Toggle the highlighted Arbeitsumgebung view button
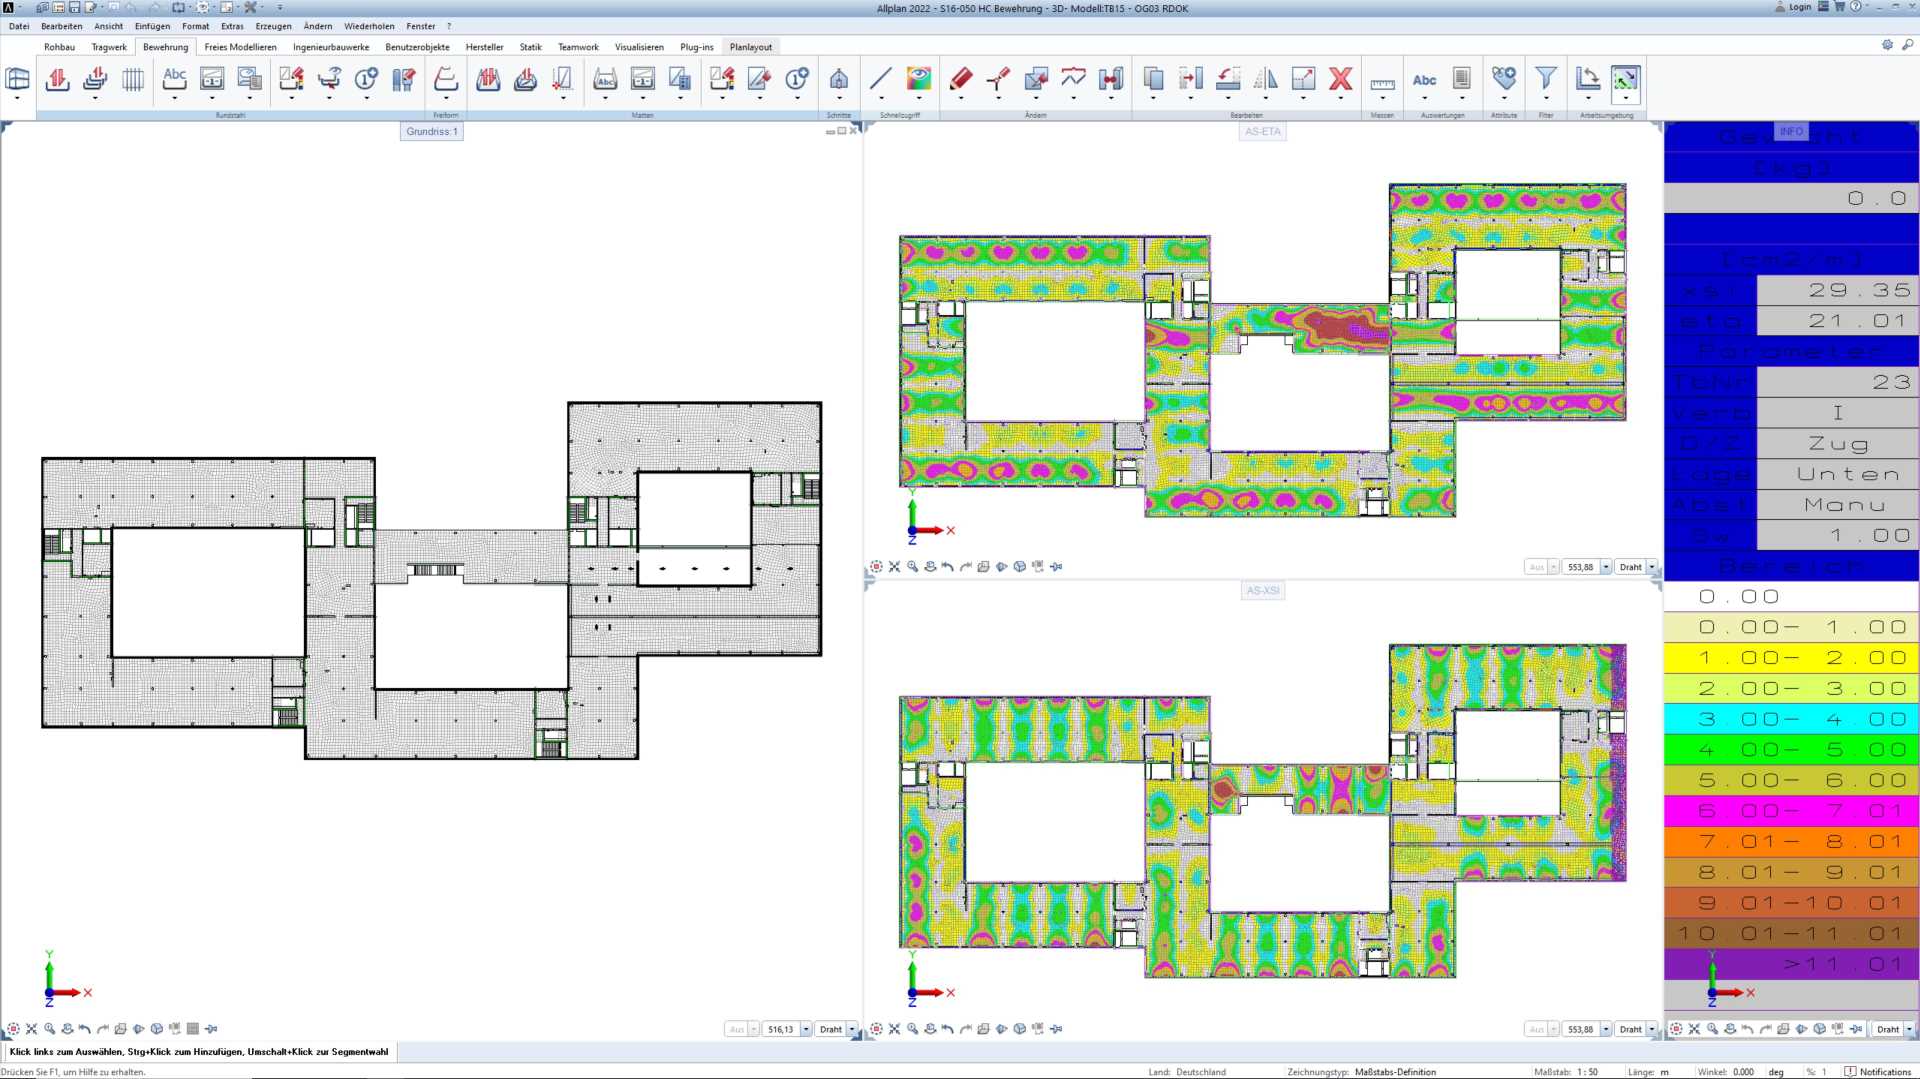 pyautogui.click(x=1625, y=80)
